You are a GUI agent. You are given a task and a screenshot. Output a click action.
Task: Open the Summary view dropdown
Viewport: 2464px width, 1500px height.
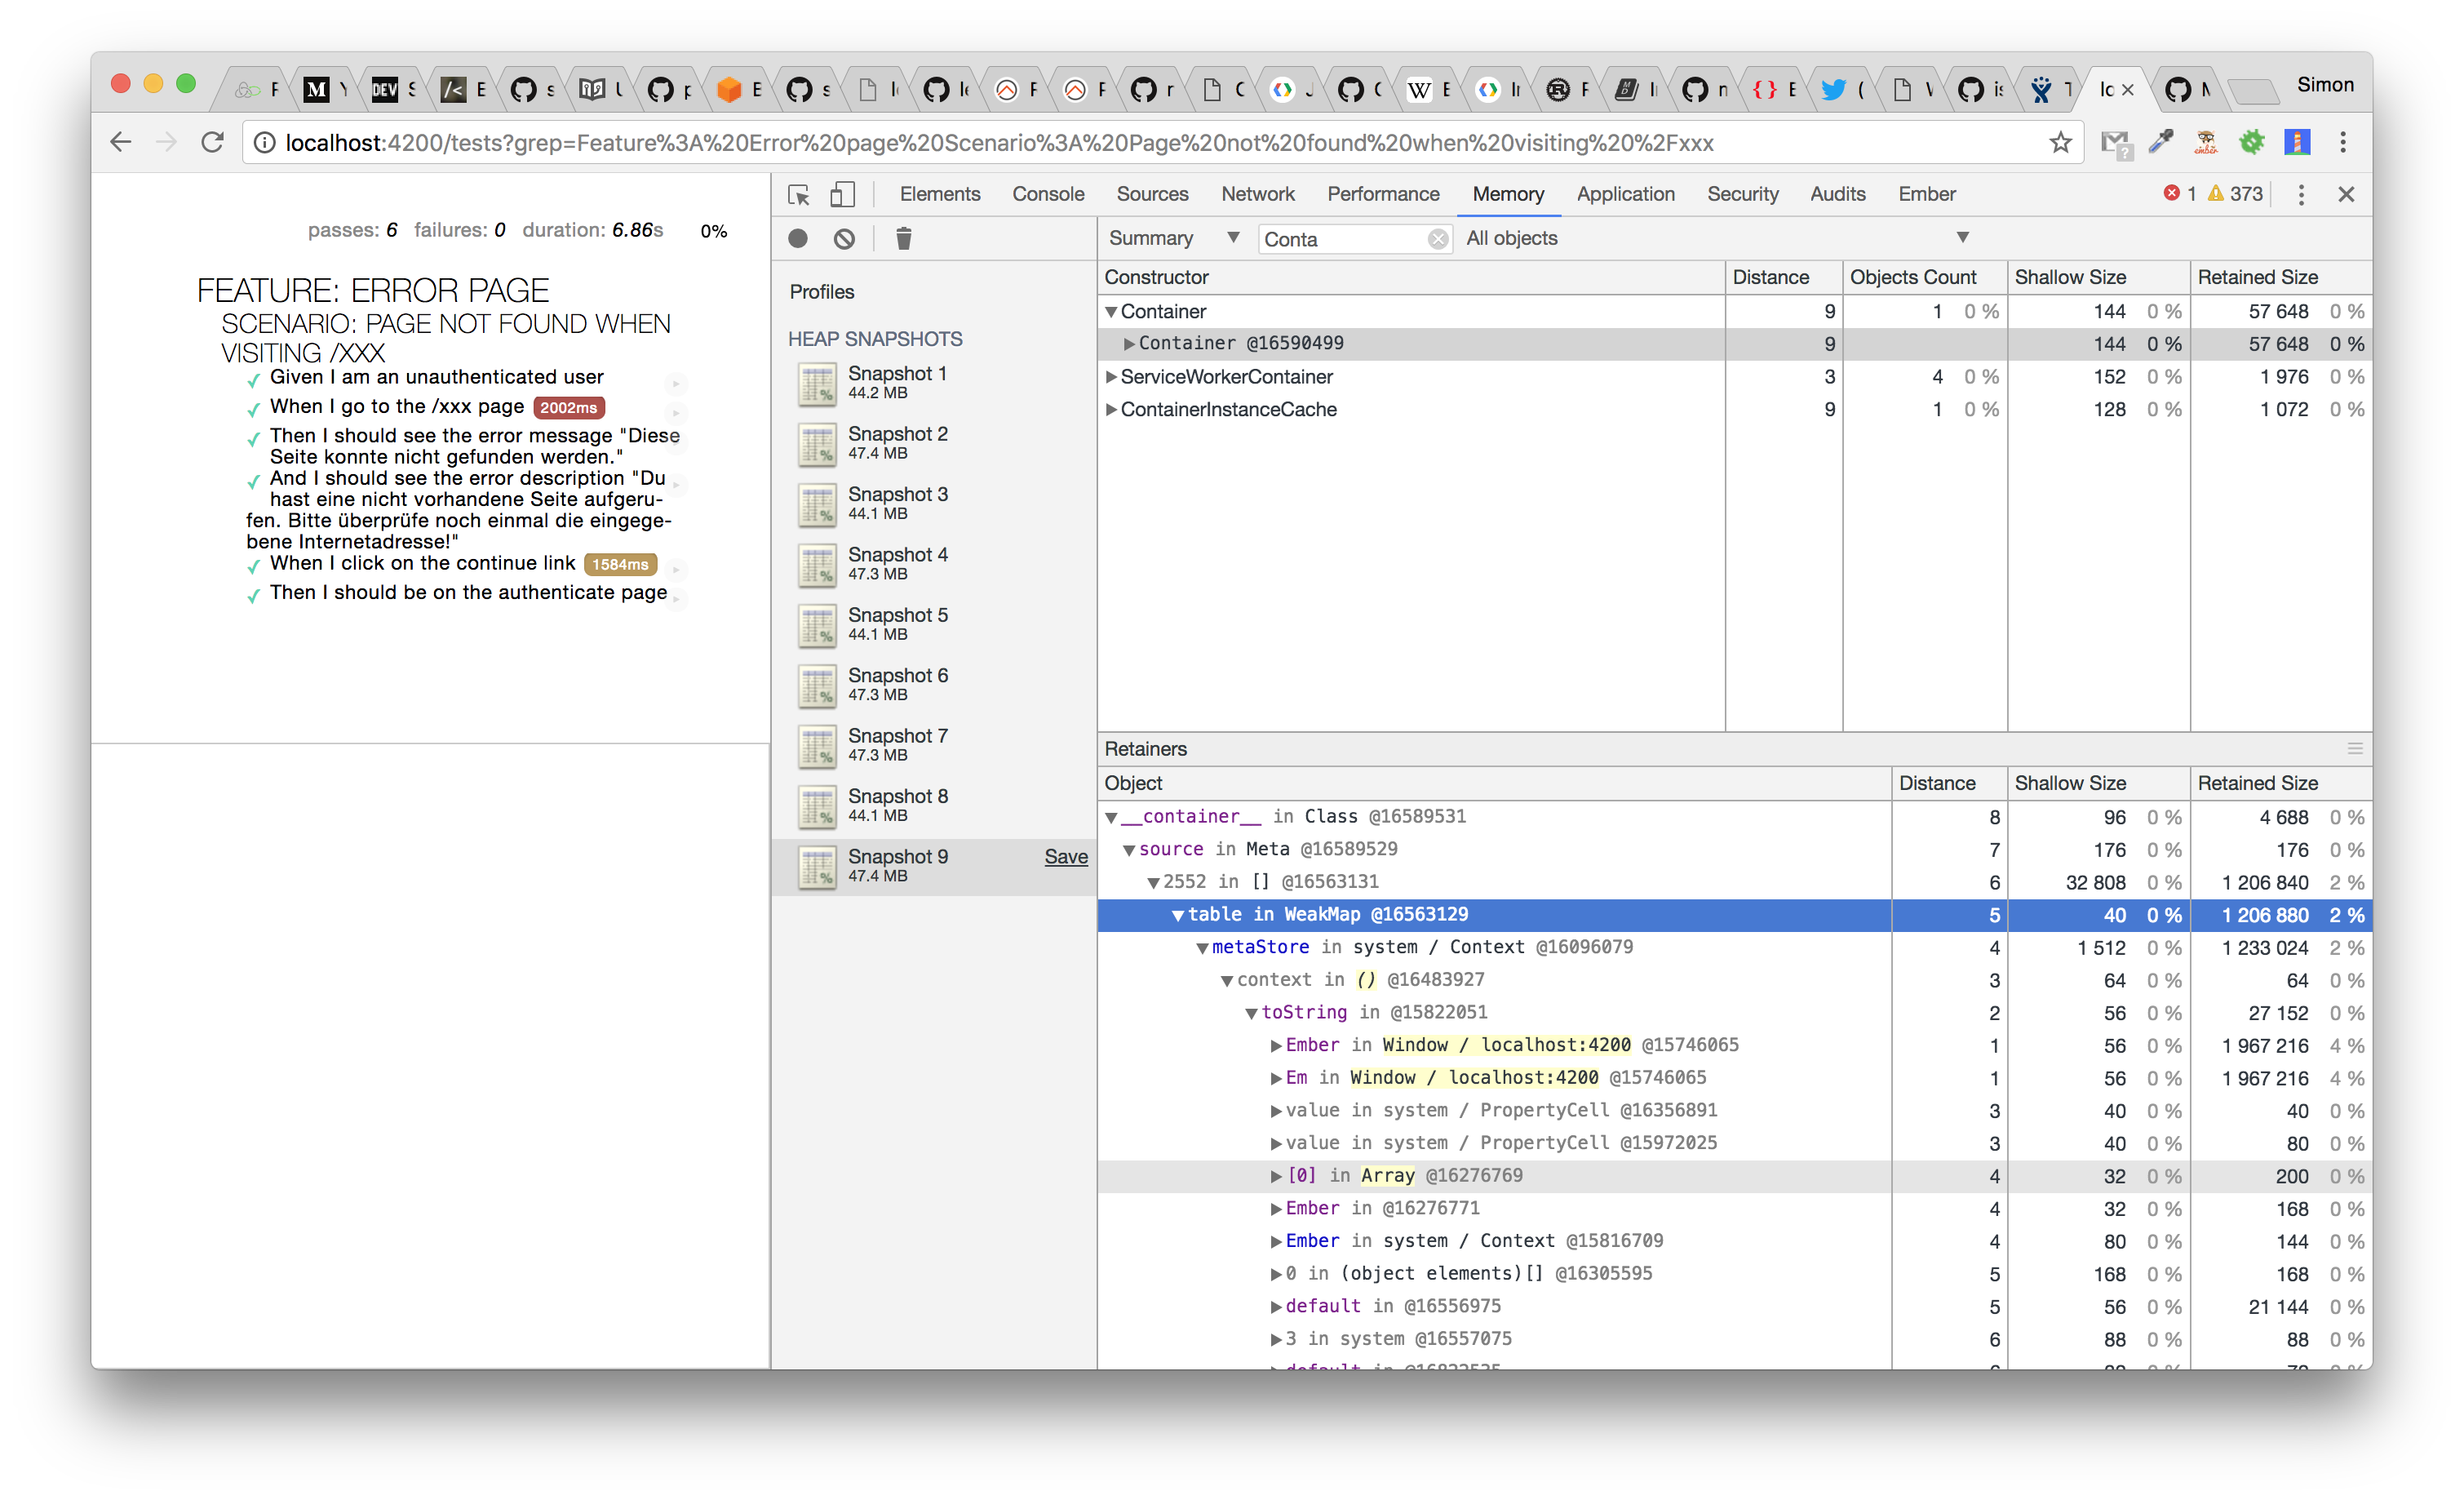[x=1173, y=238]
